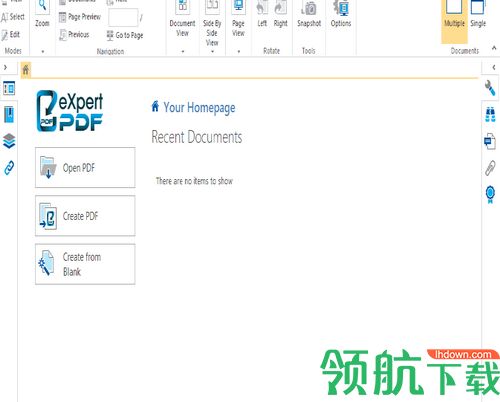Click the Page Preview button
This screenshot has height=402, width=500.
click(80, 17)
